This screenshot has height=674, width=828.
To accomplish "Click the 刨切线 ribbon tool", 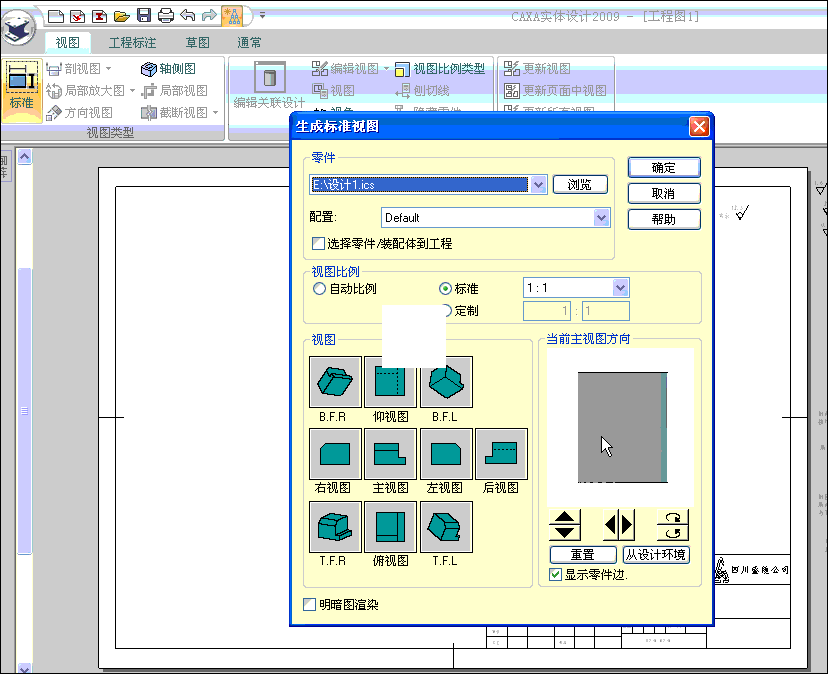I will coord(422,91).
